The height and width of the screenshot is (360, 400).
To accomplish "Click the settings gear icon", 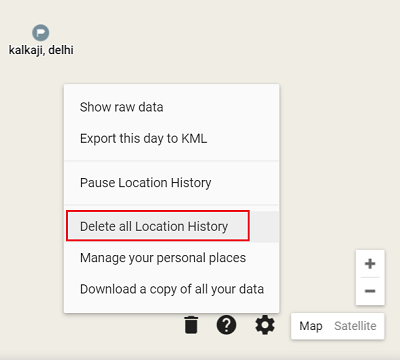I will click(265, 325).
